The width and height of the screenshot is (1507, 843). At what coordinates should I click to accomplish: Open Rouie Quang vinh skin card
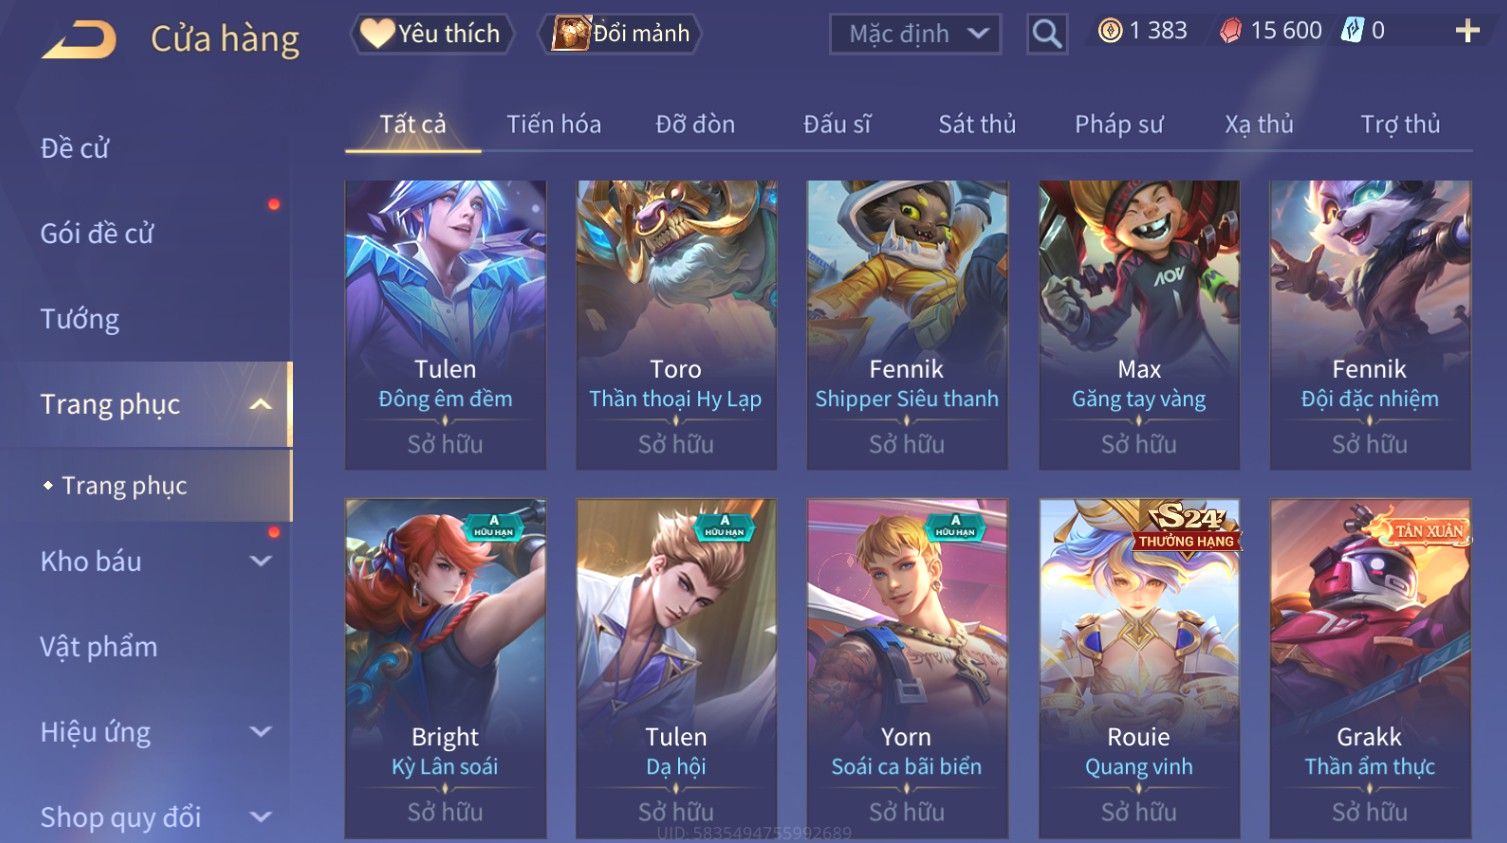pyautogui.click(x=1139, y=668)
